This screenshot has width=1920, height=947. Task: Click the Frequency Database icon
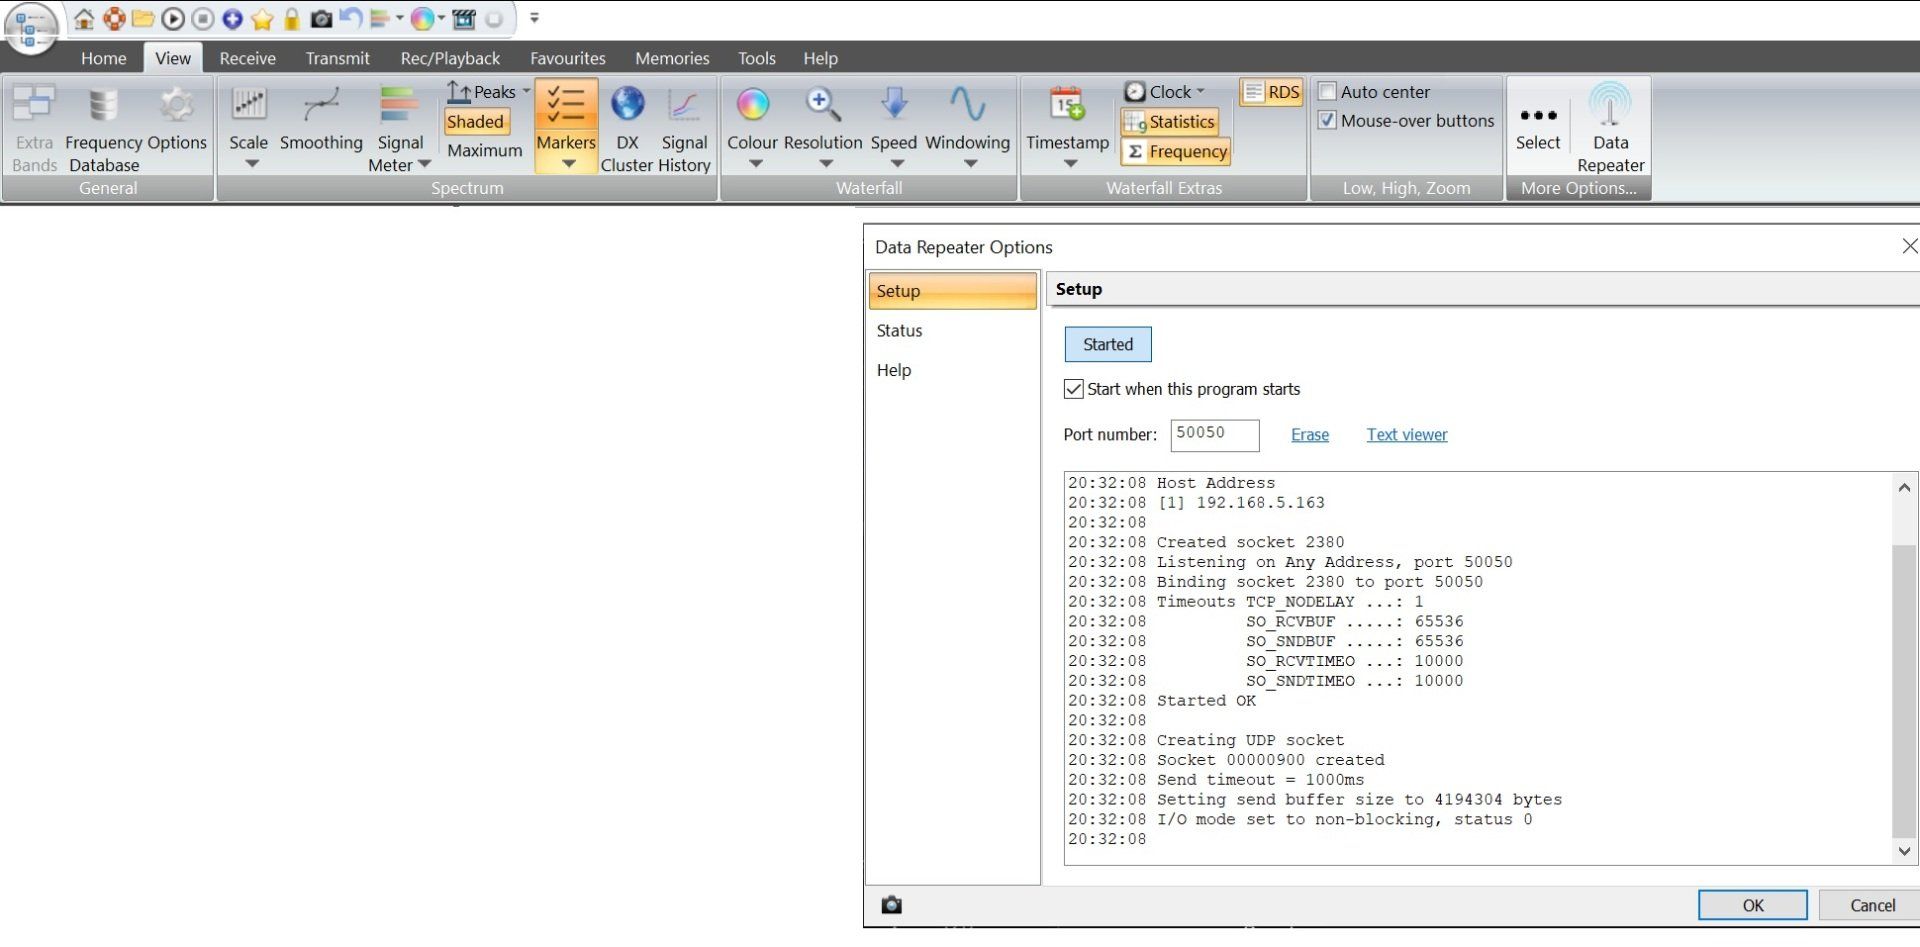(x=103, y=106)
